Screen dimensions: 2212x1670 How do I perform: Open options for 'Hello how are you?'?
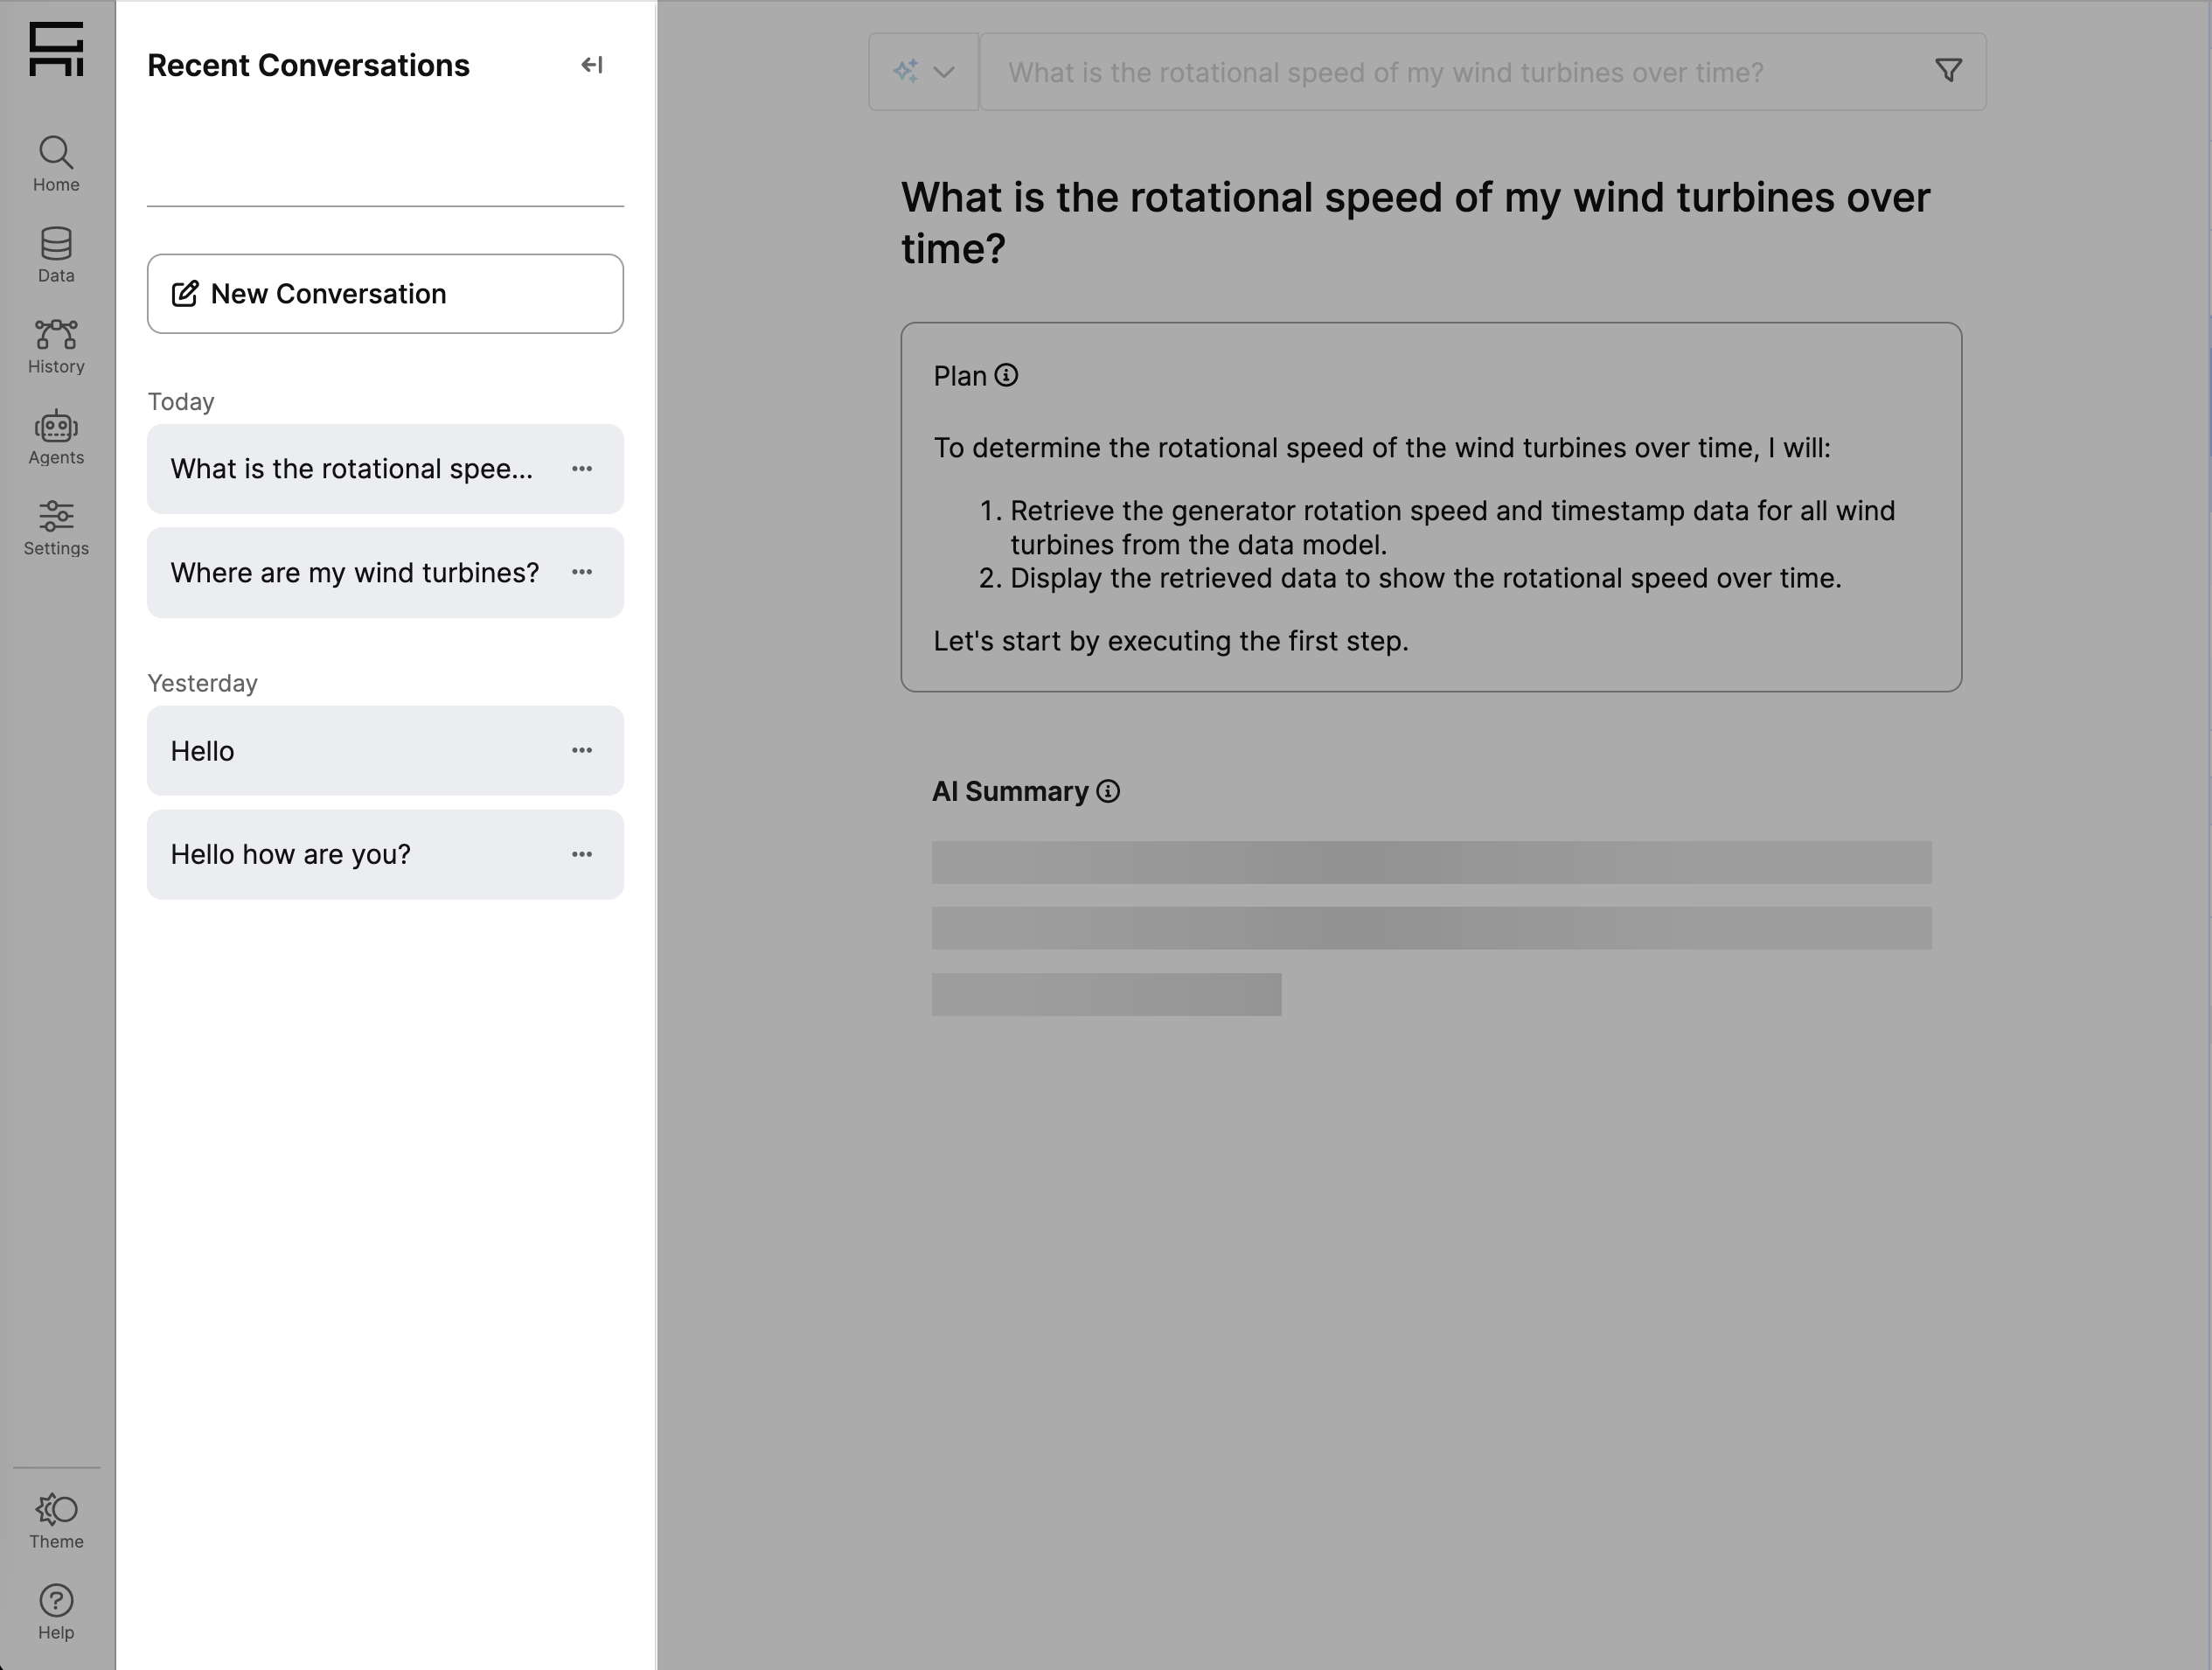click(582, 855)
